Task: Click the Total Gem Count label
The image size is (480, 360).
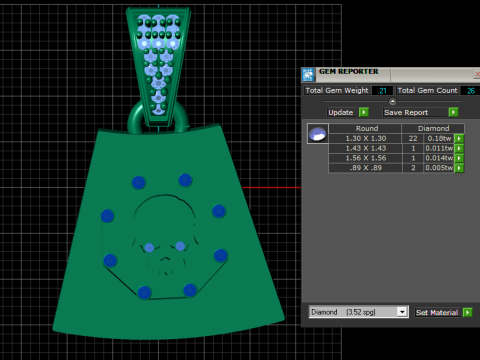Action: point(427,91)
